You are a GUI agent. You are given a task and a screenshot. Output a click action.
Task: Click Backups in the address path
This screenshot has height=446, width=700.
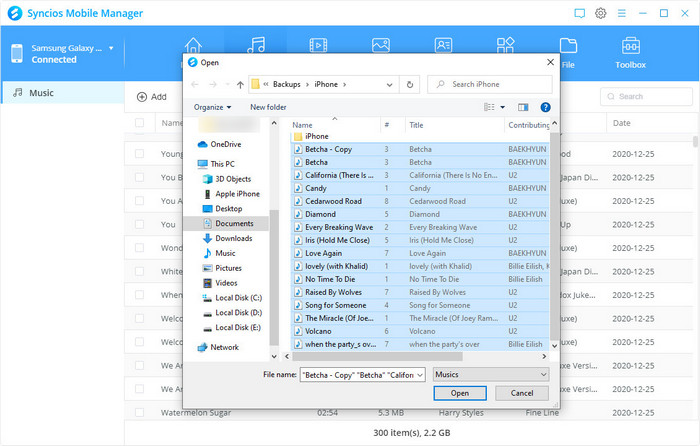point(287,84)
